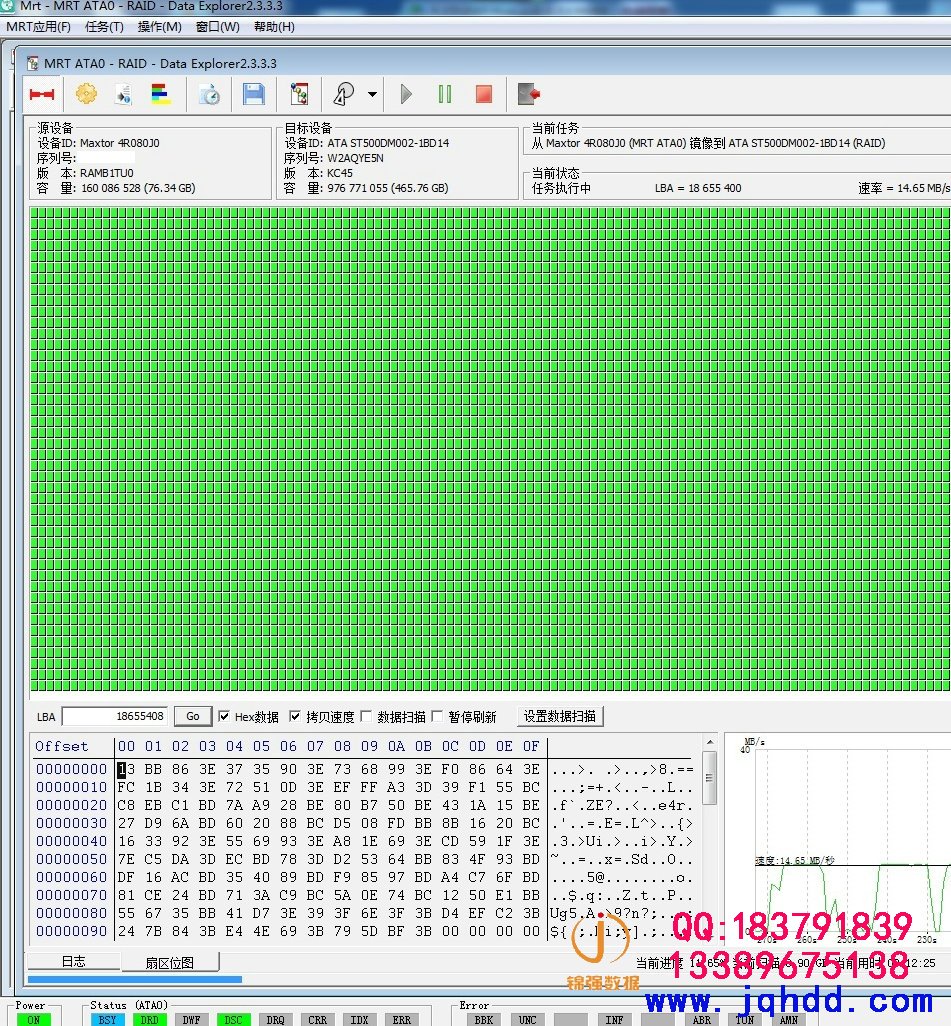This screenshot has height=1026, width=951.
Task: Click the Data Explorer window title icon
Action: click(32, 63)
